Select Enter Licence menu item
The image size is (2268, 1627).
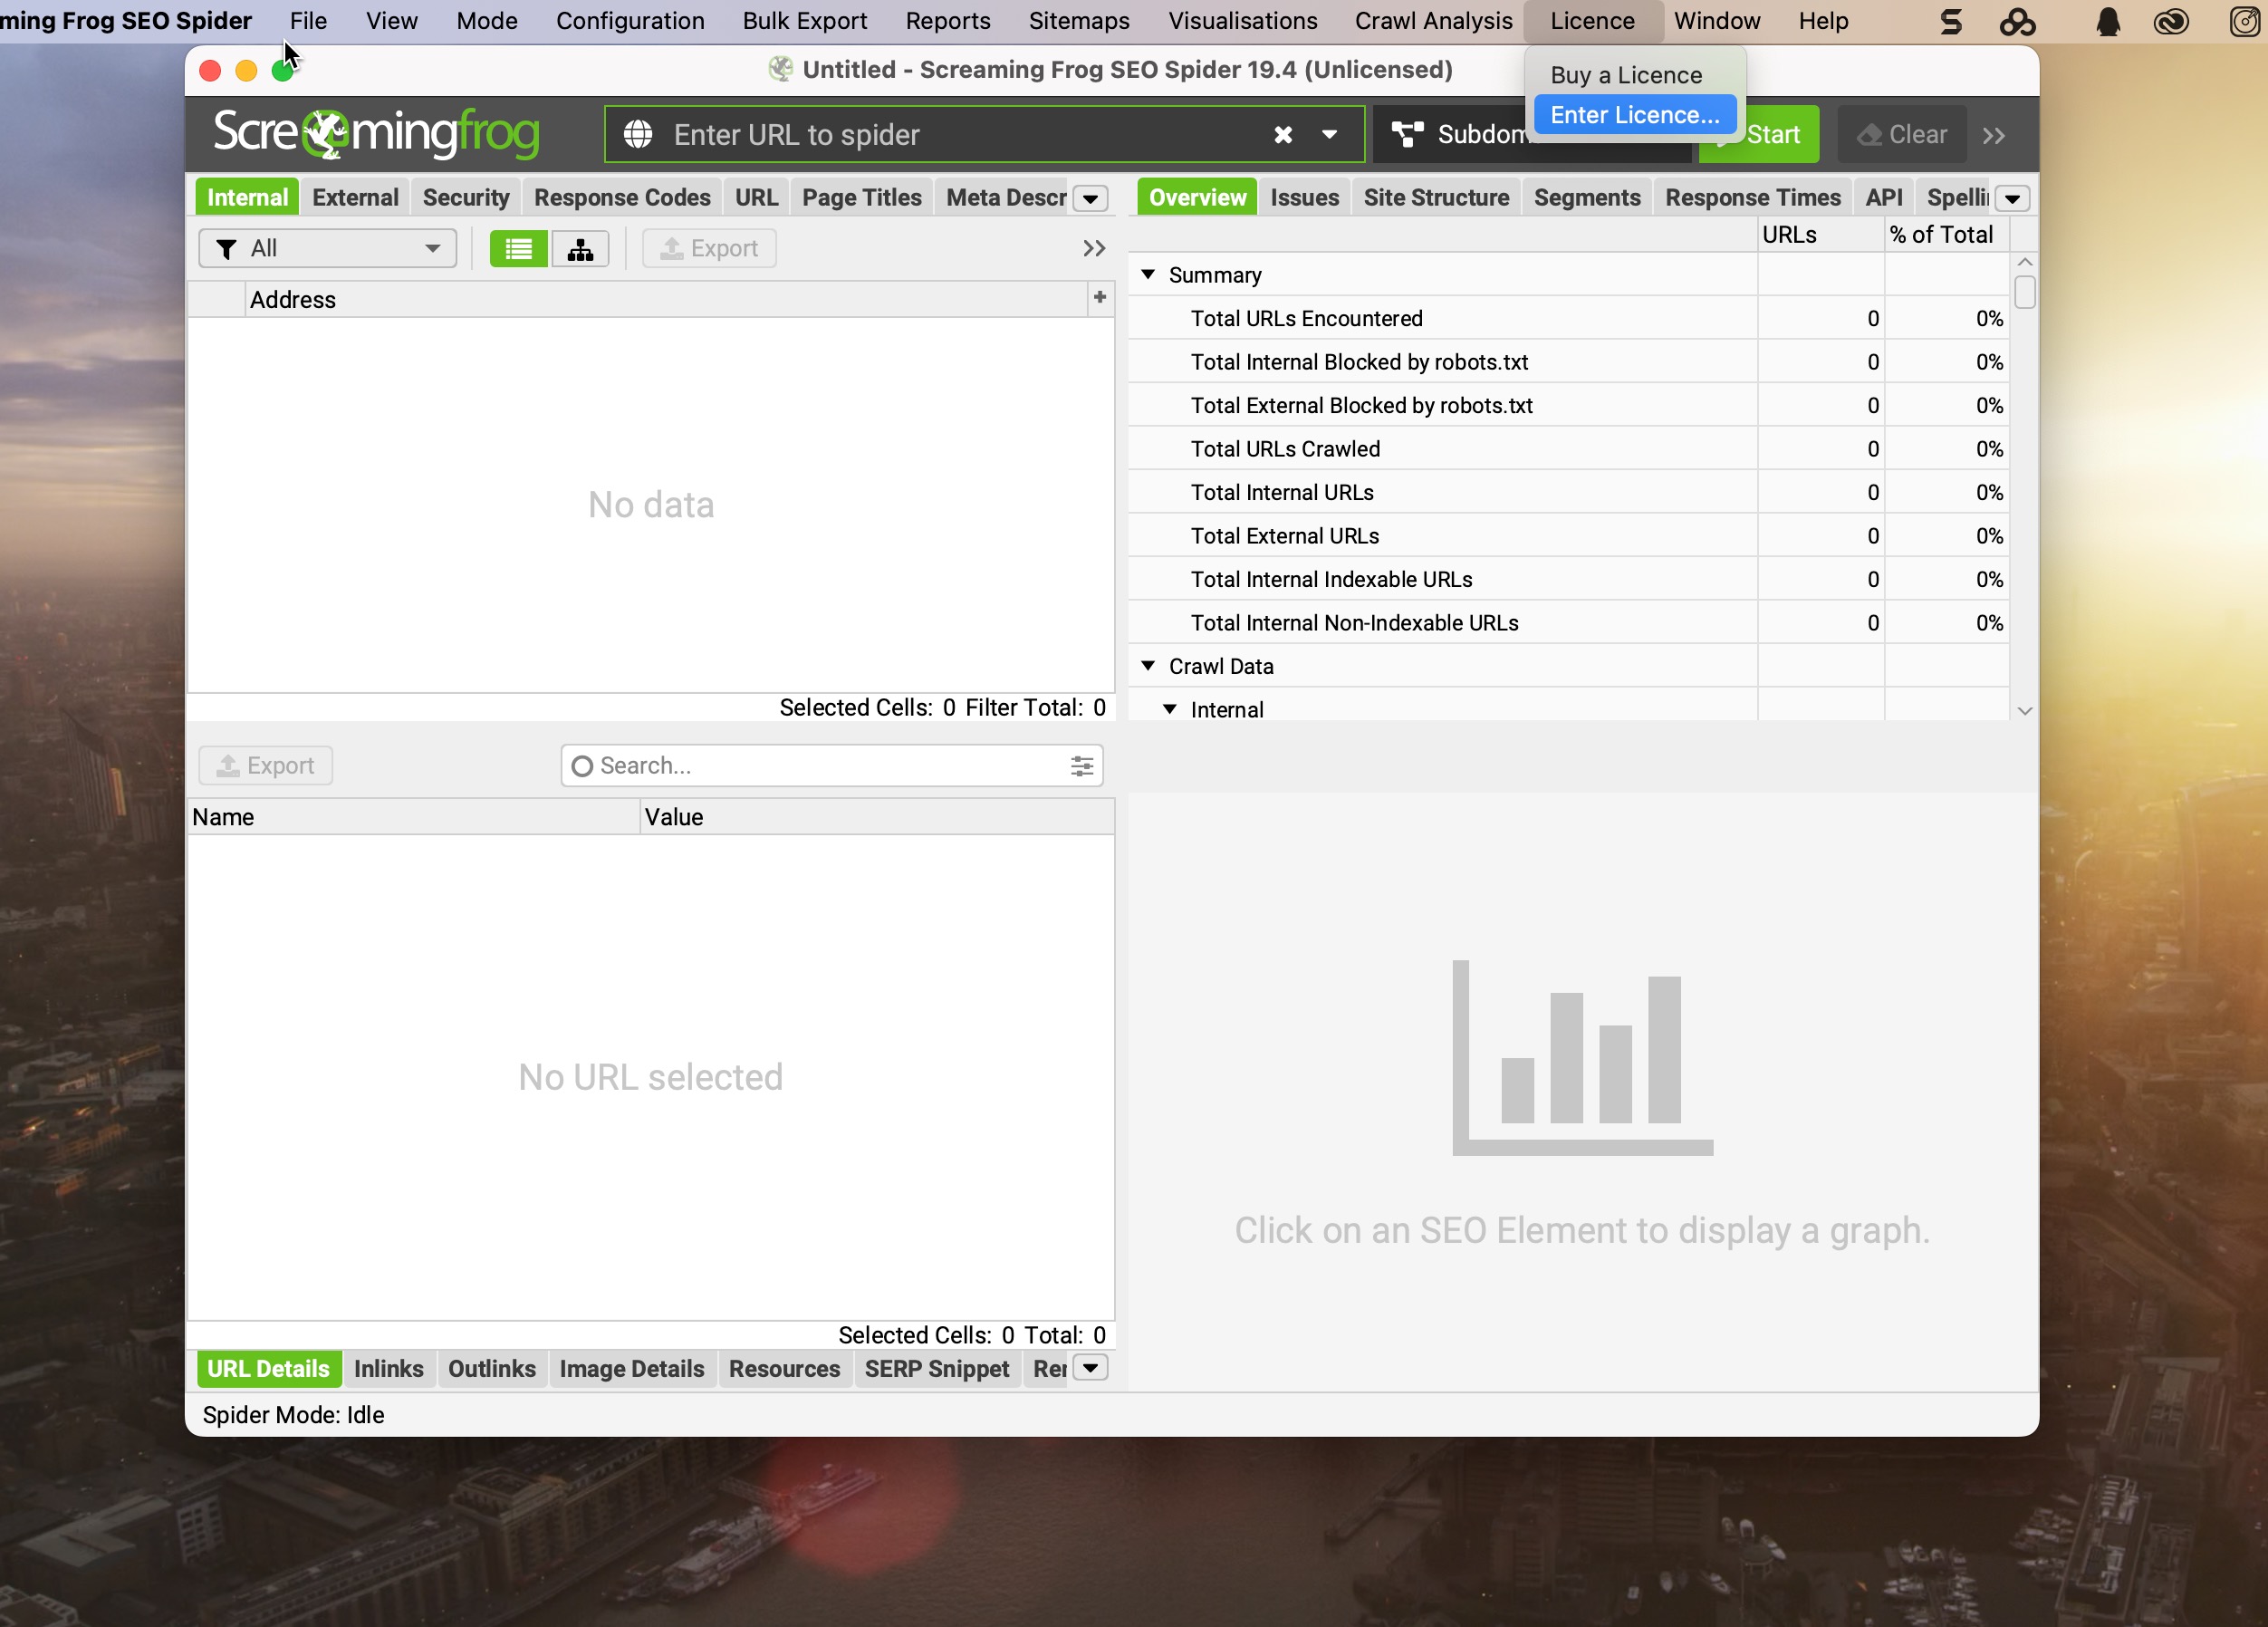(x=1634, y=115)
